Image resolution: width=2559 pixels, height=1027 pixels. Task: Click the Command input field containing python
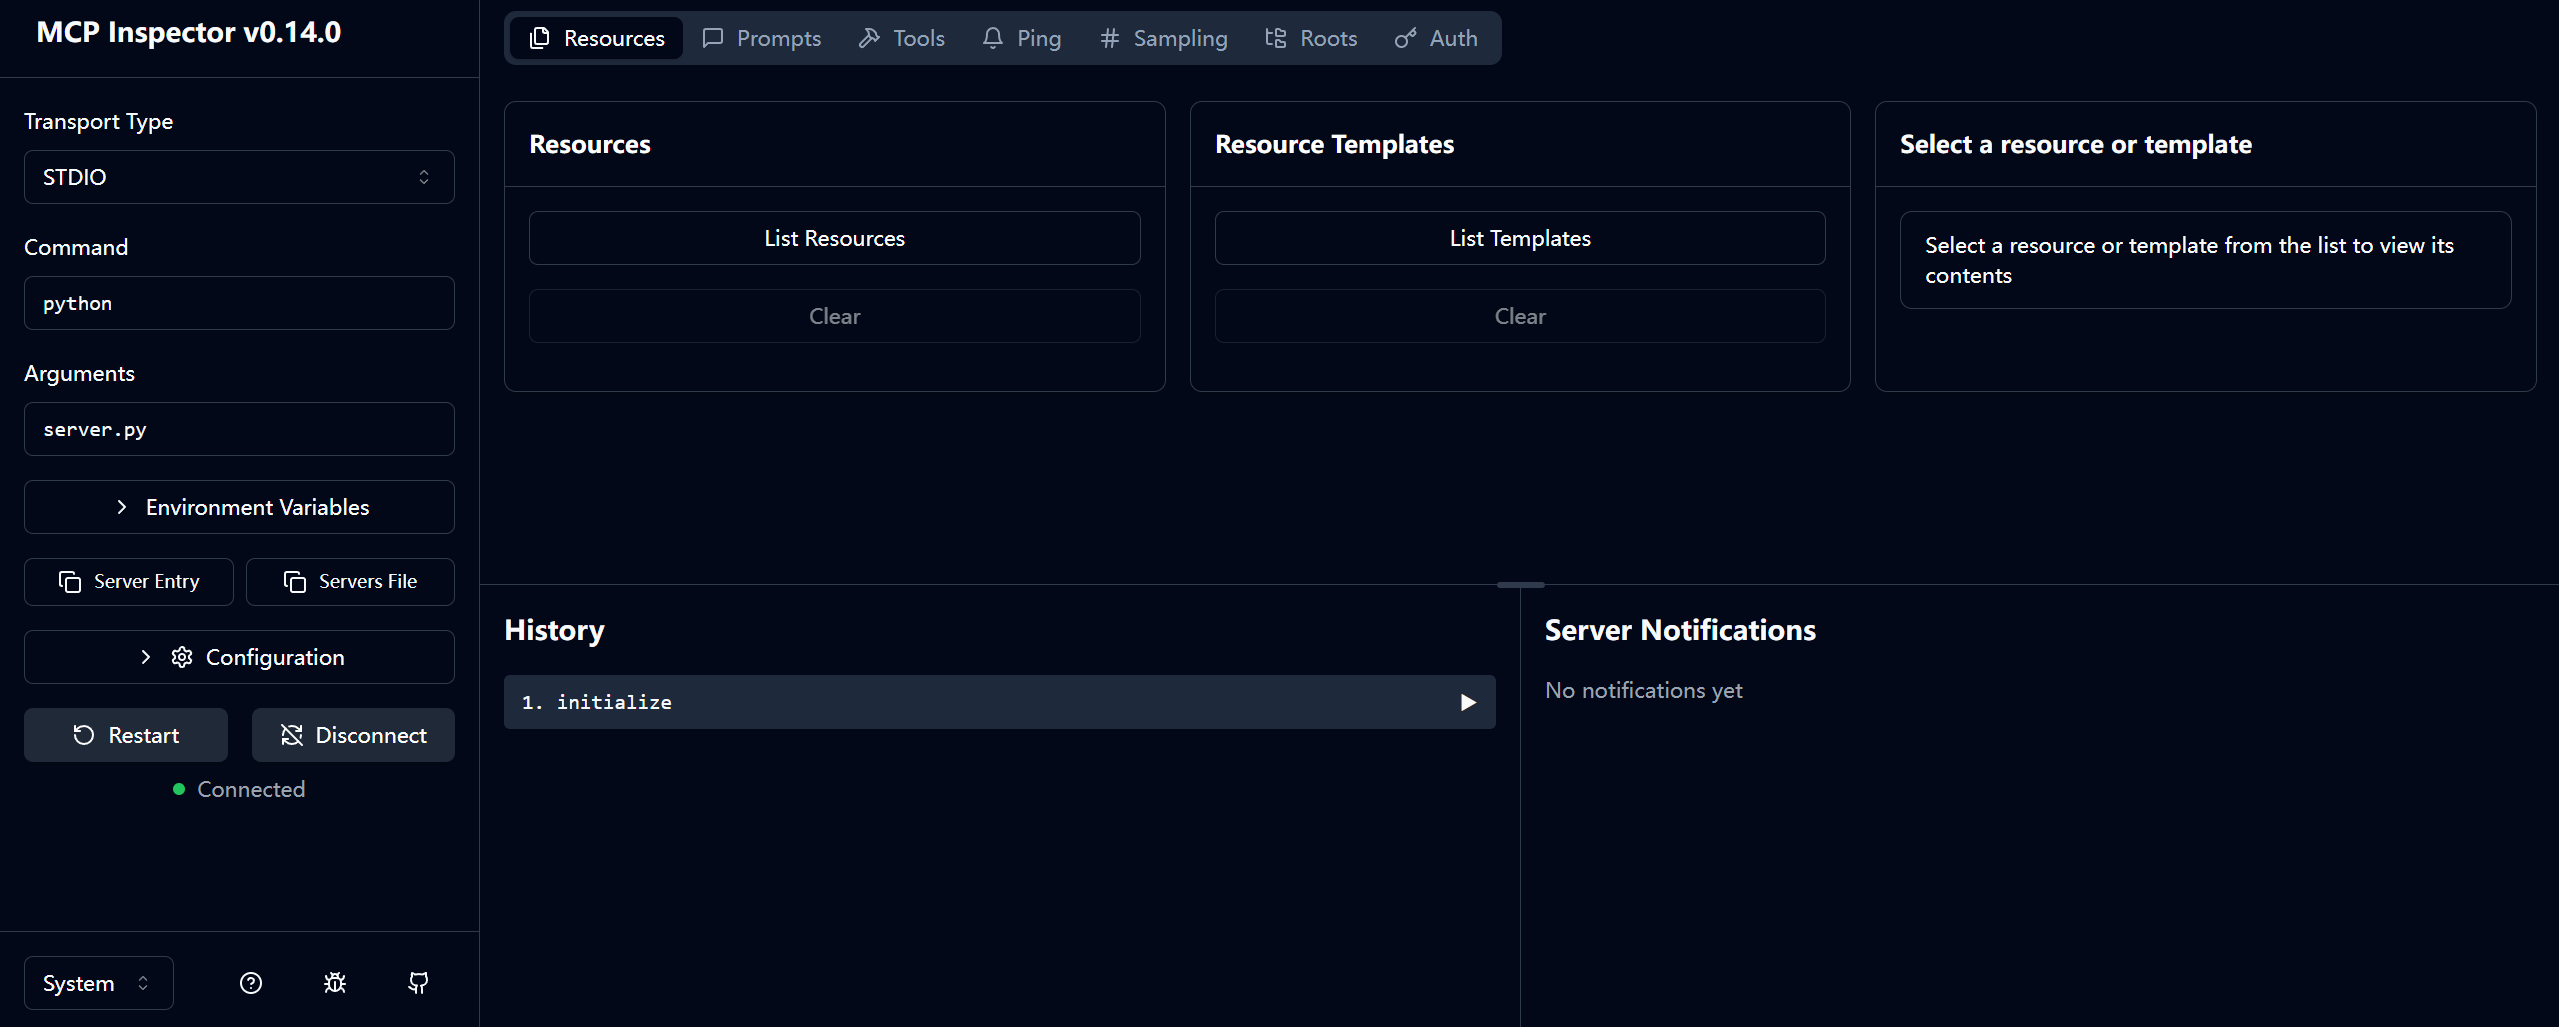pyautogui.click(x=239, y=303)
